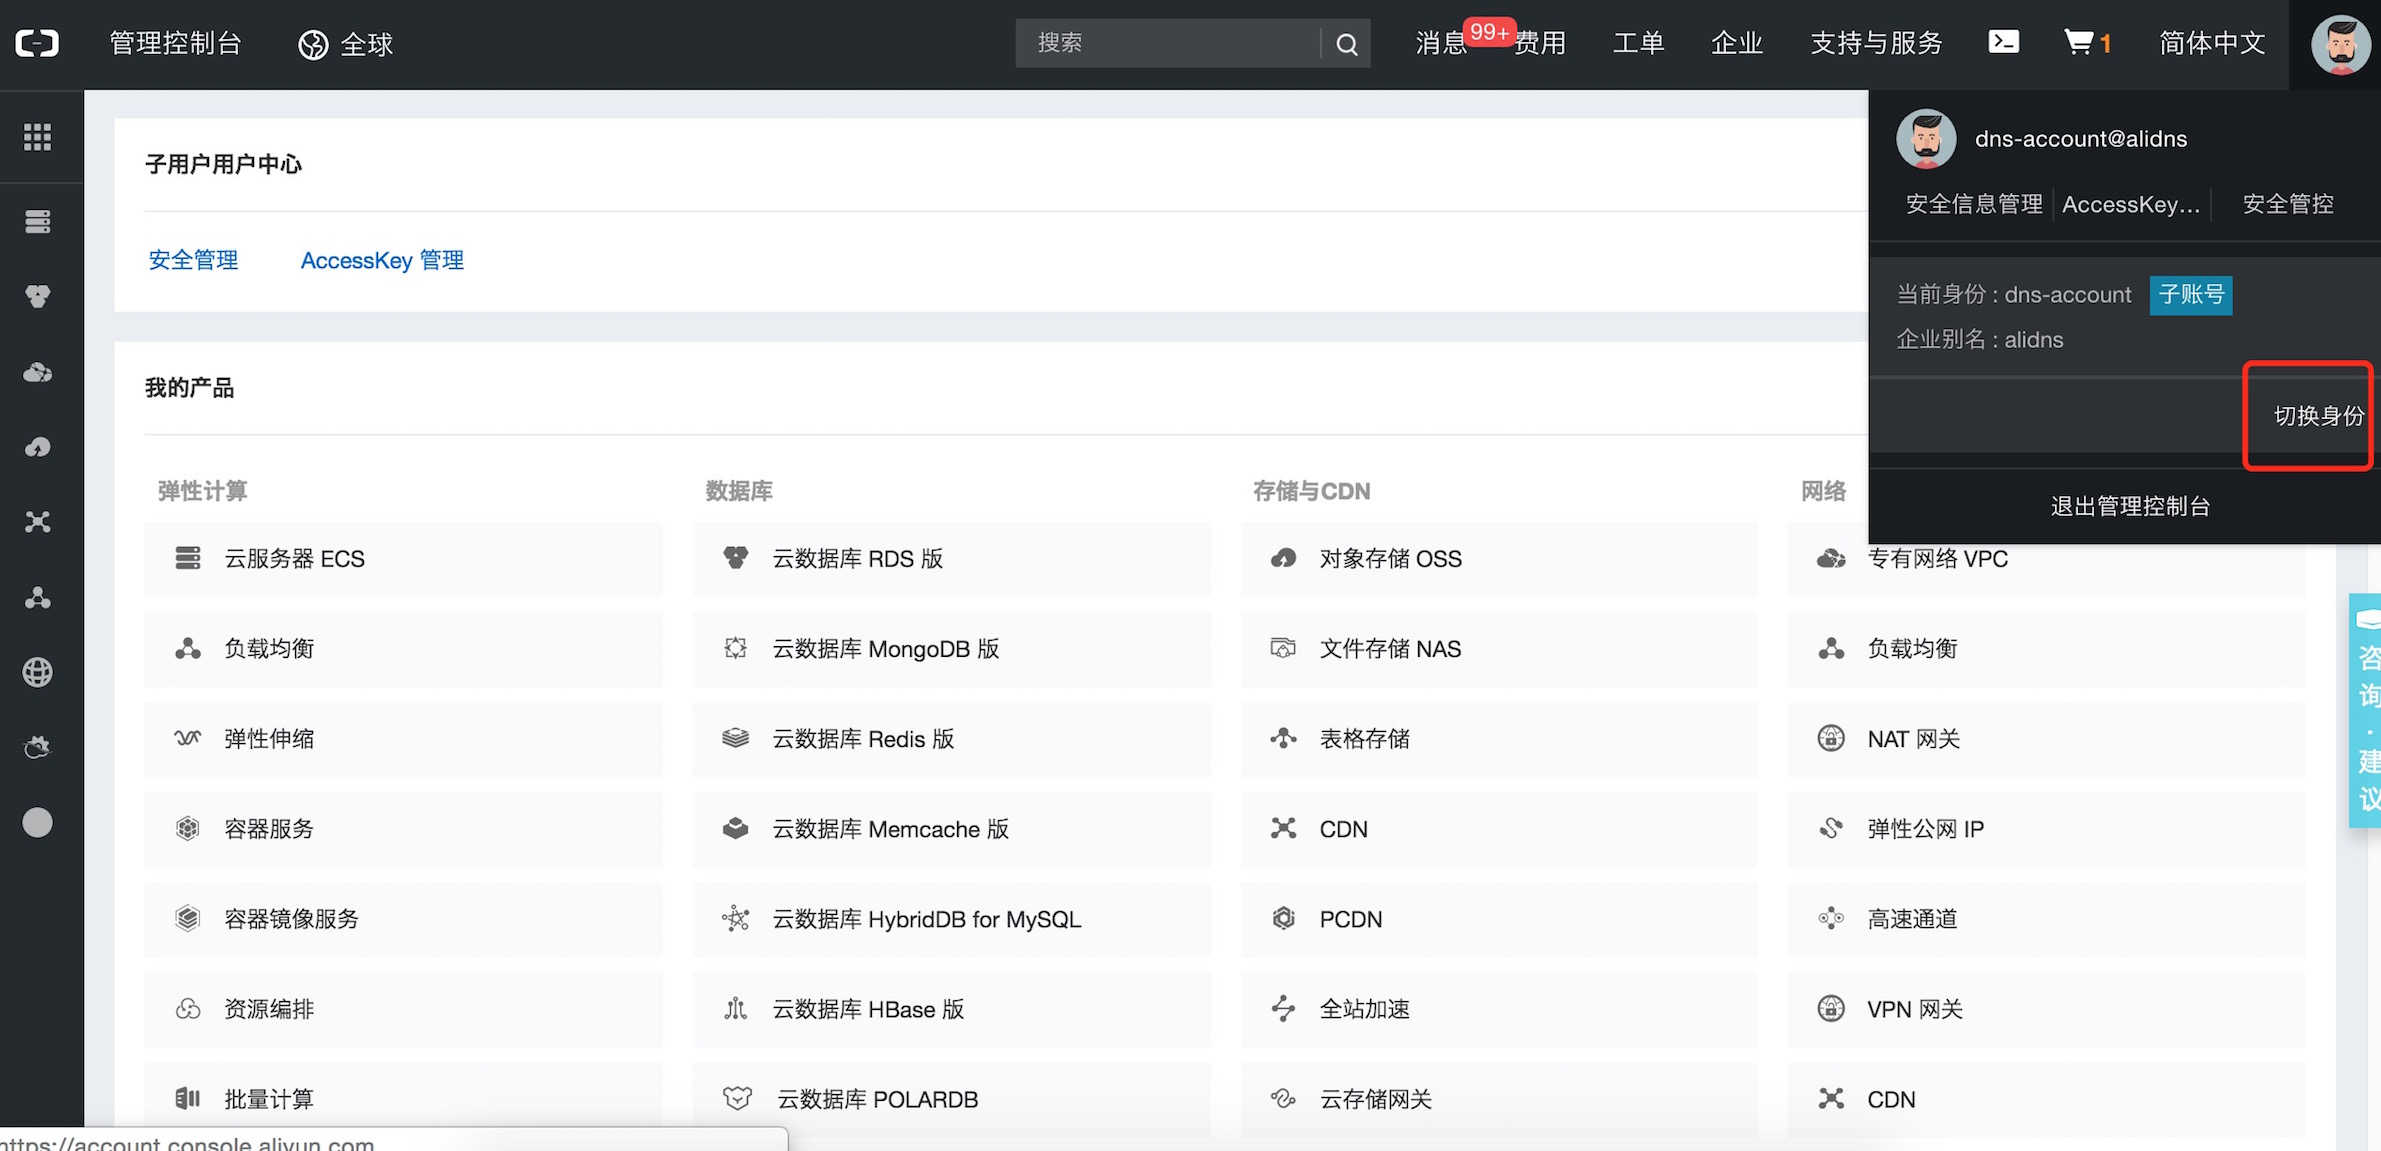Screen dimensions: 2381x1151
Task: Open the 安全管理 link
Action: 193,260
